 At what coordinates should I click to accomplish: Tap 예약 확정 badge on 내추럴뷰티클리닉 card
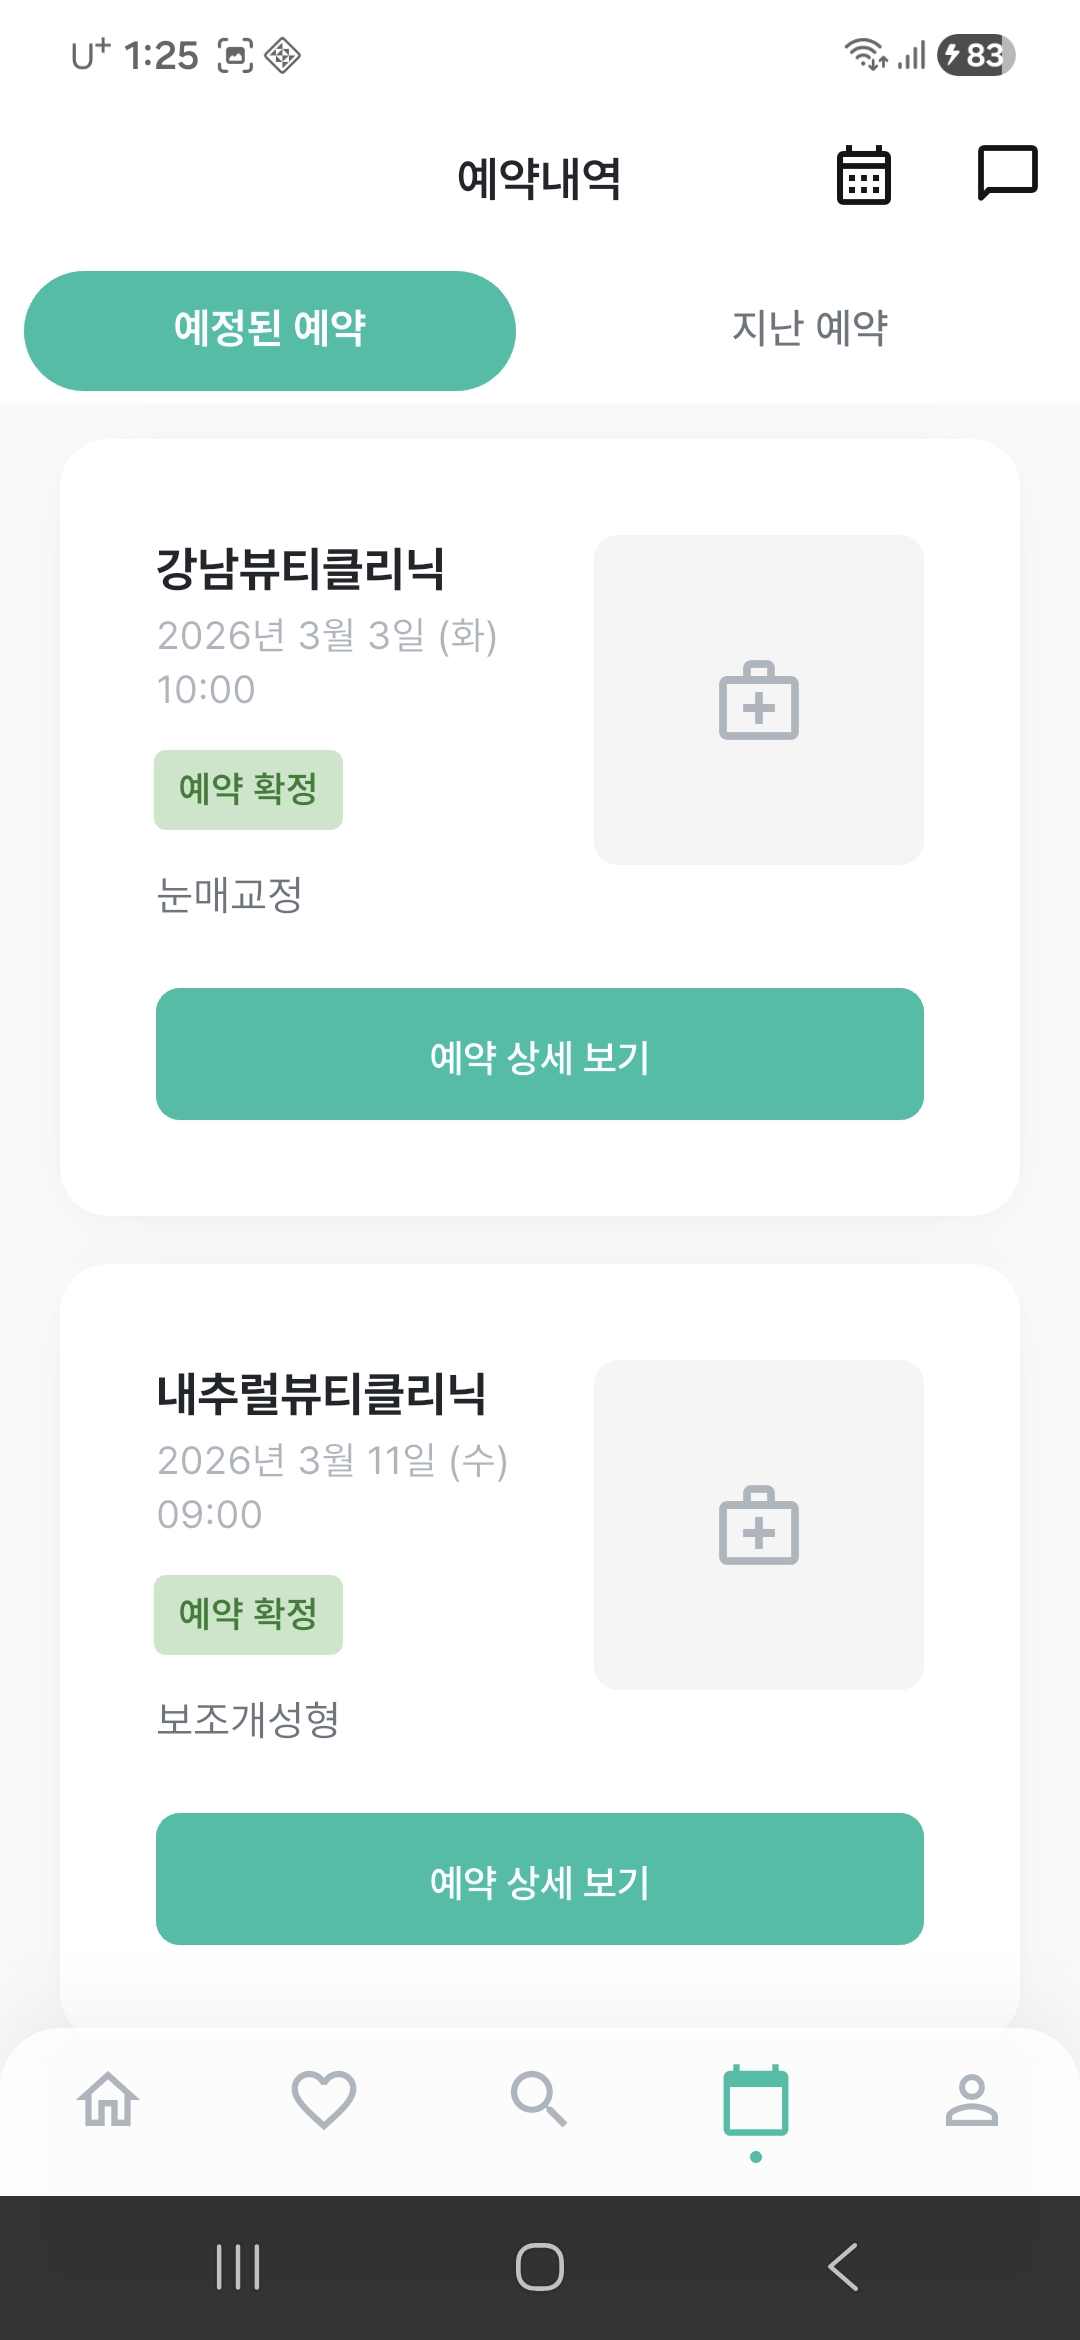[248, 1615]
